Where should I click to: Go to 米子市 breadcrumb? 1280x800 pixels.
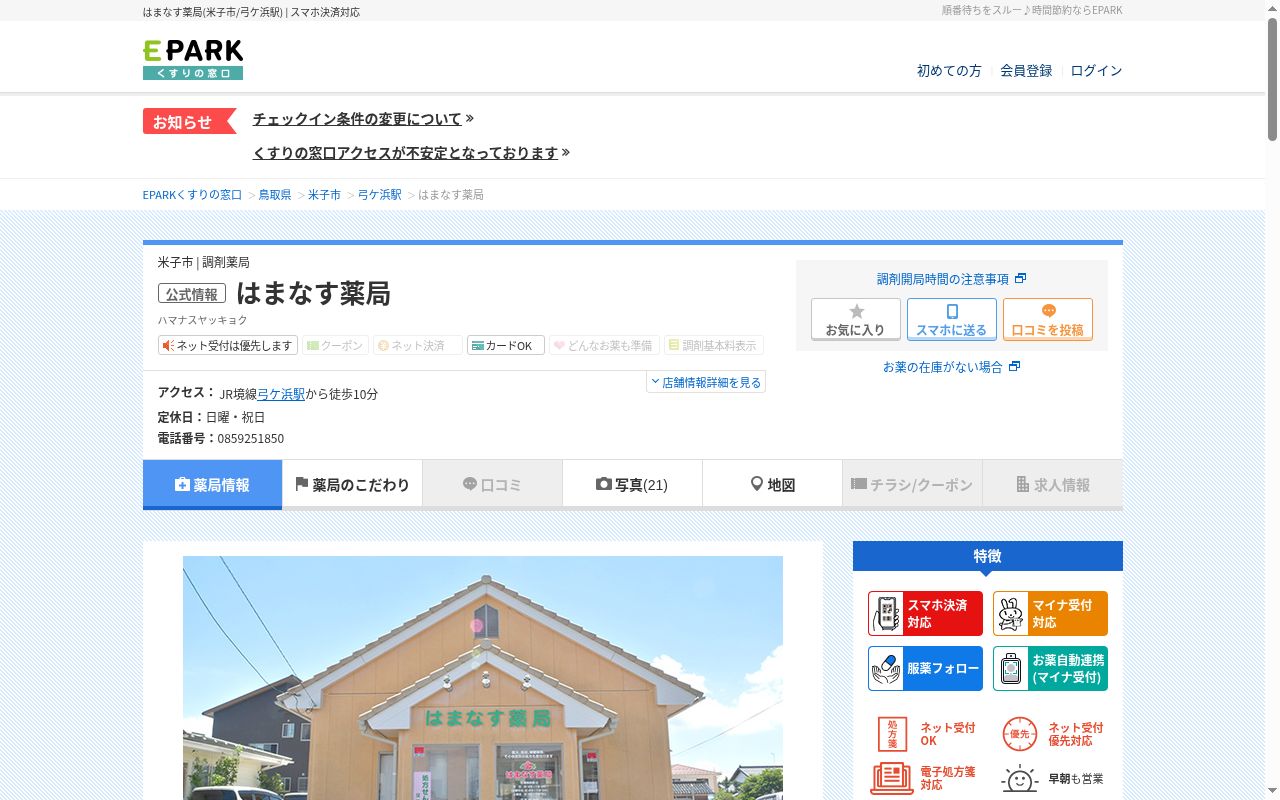point(324,195)
